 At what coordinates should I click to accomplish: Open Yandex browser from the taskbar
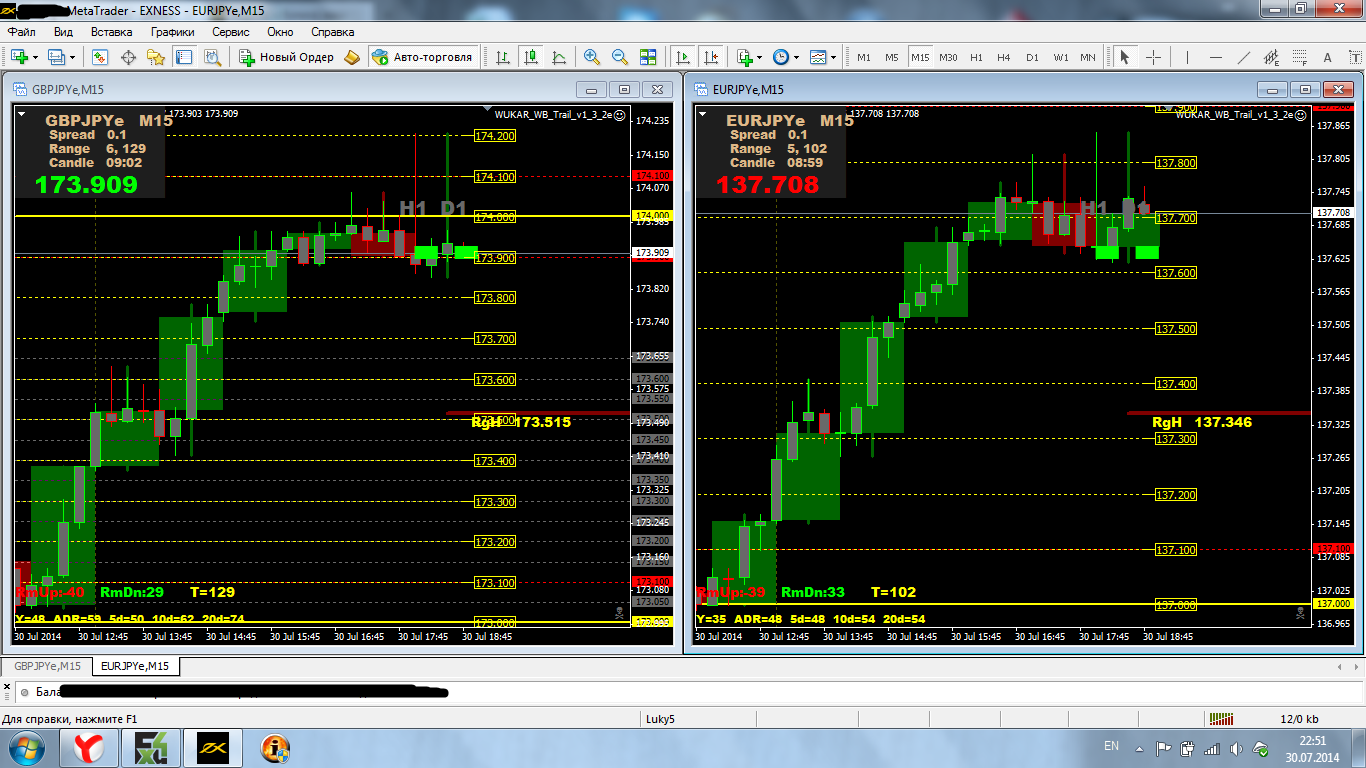click(90, 747)
